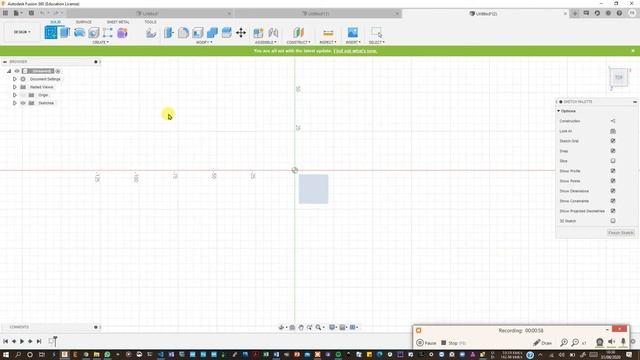
Task: Select the New Component tool
Action: (x=258, y=32)
